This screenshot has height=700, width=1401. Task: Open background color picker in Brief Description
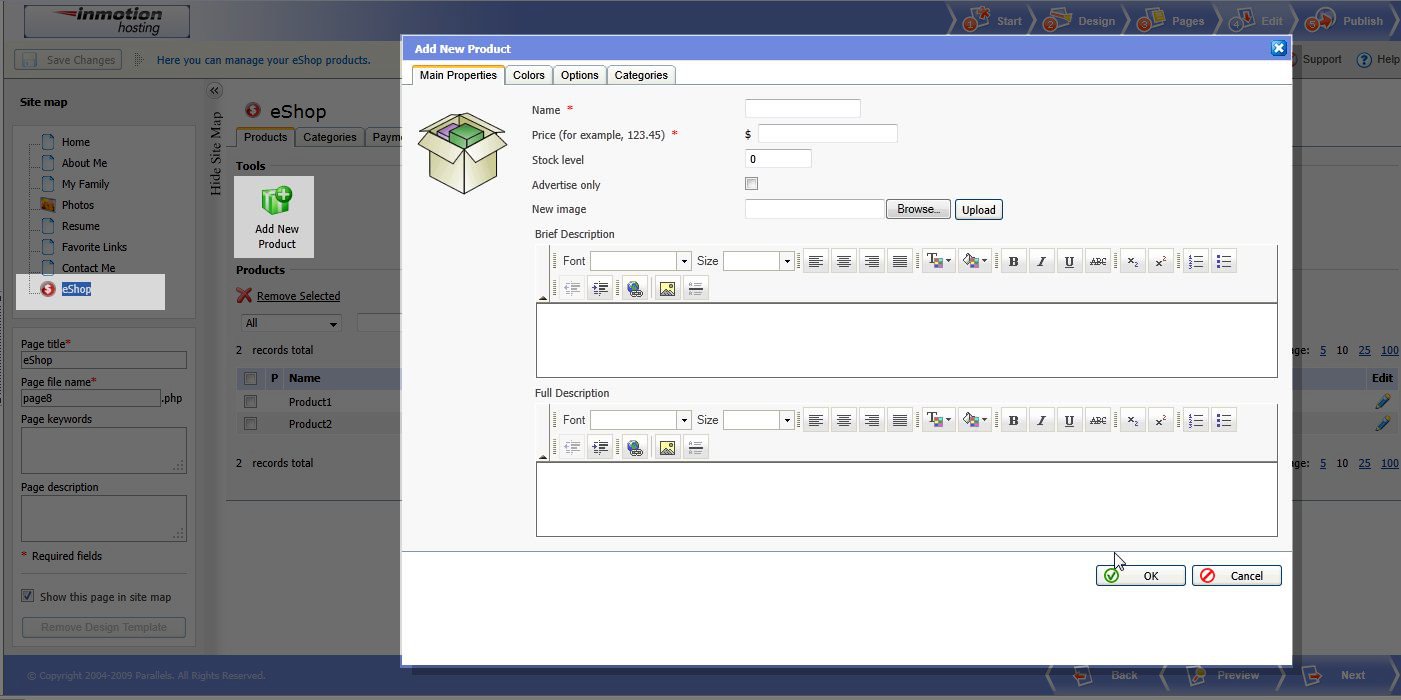974,262
